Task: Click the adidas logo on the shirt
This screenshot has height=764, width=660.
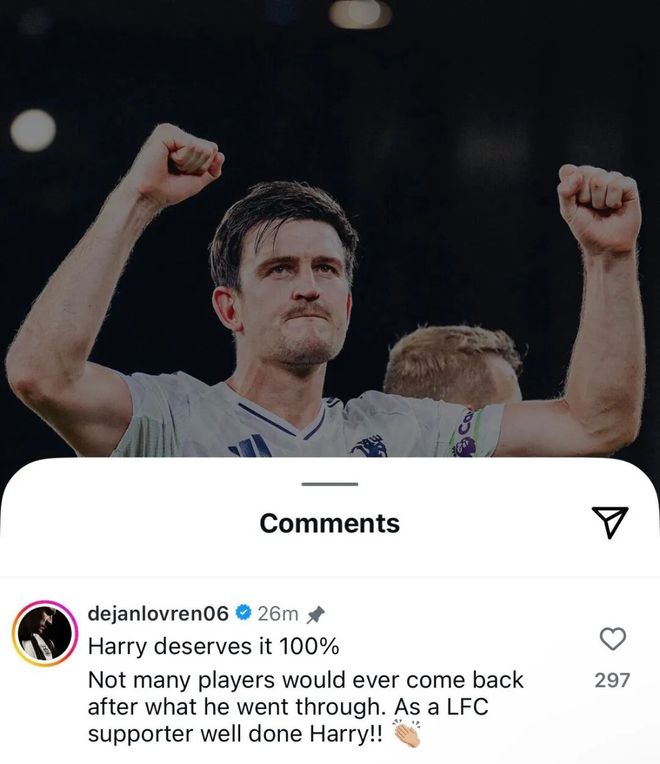Action: (250, 446)
